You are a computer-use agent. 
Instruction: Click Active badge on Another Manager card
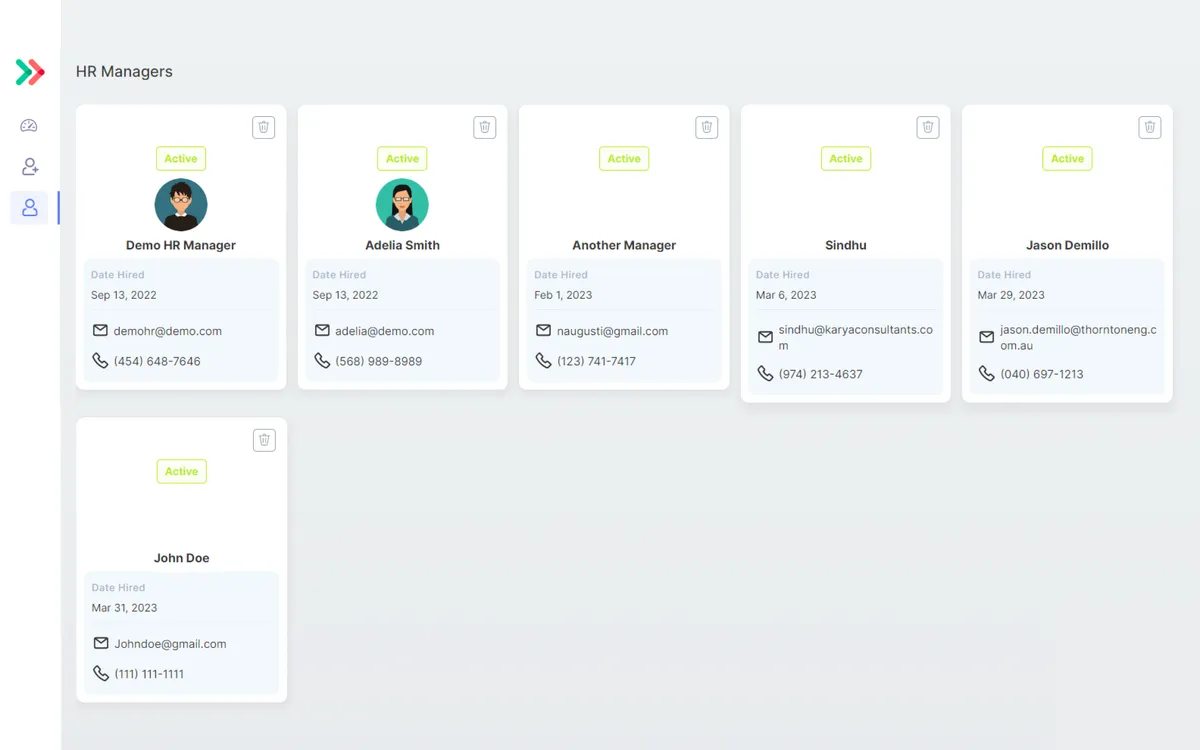(624, 159)
